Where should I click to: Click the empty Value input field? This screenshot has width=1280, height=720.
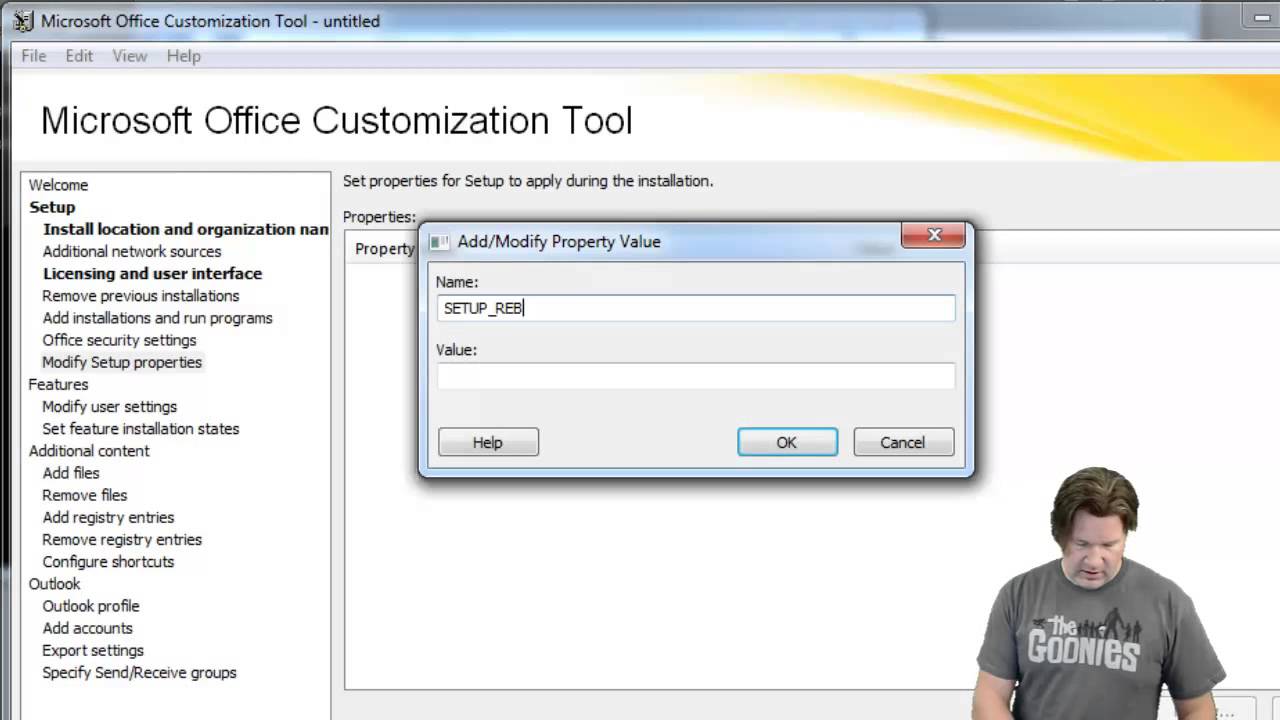click(x=696, y=376)
